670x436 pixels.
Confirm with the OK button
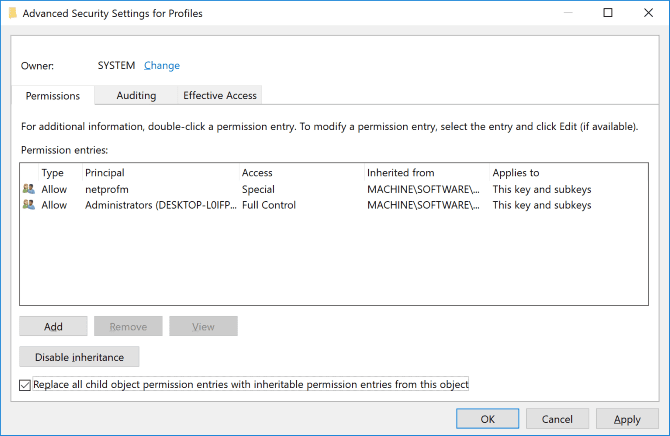point(488,419)
